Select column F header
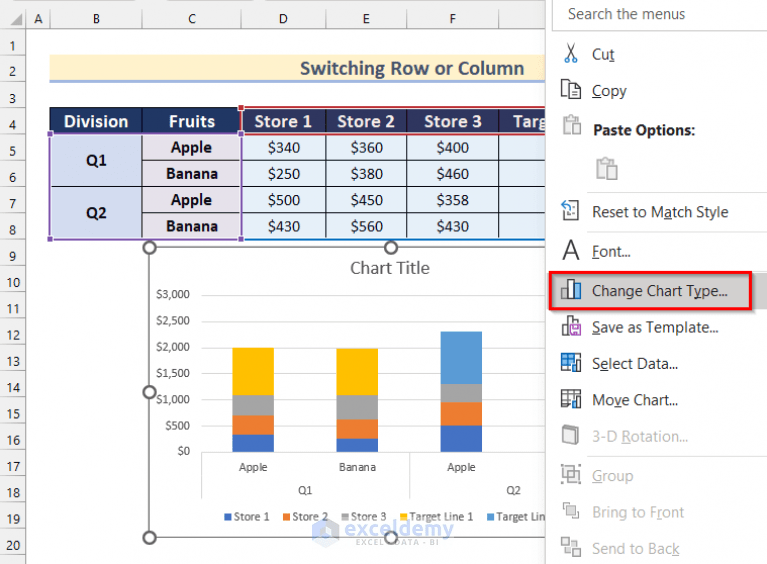Viewport: 767px width, 564px height. click(x=452, y=19)
